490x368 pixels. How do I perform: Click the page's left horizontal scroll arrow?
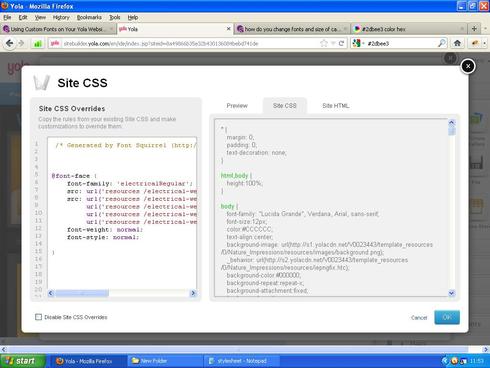(4, 349)
